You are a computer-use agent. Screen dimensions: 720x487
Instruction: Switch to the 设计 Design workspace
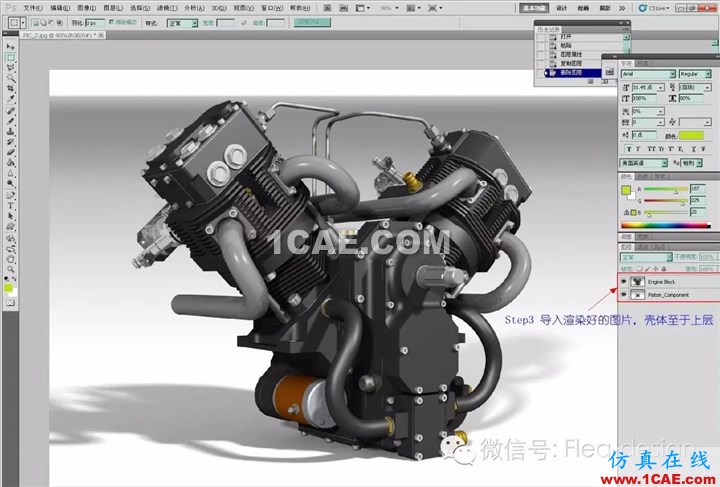click(x=561, y=8)
